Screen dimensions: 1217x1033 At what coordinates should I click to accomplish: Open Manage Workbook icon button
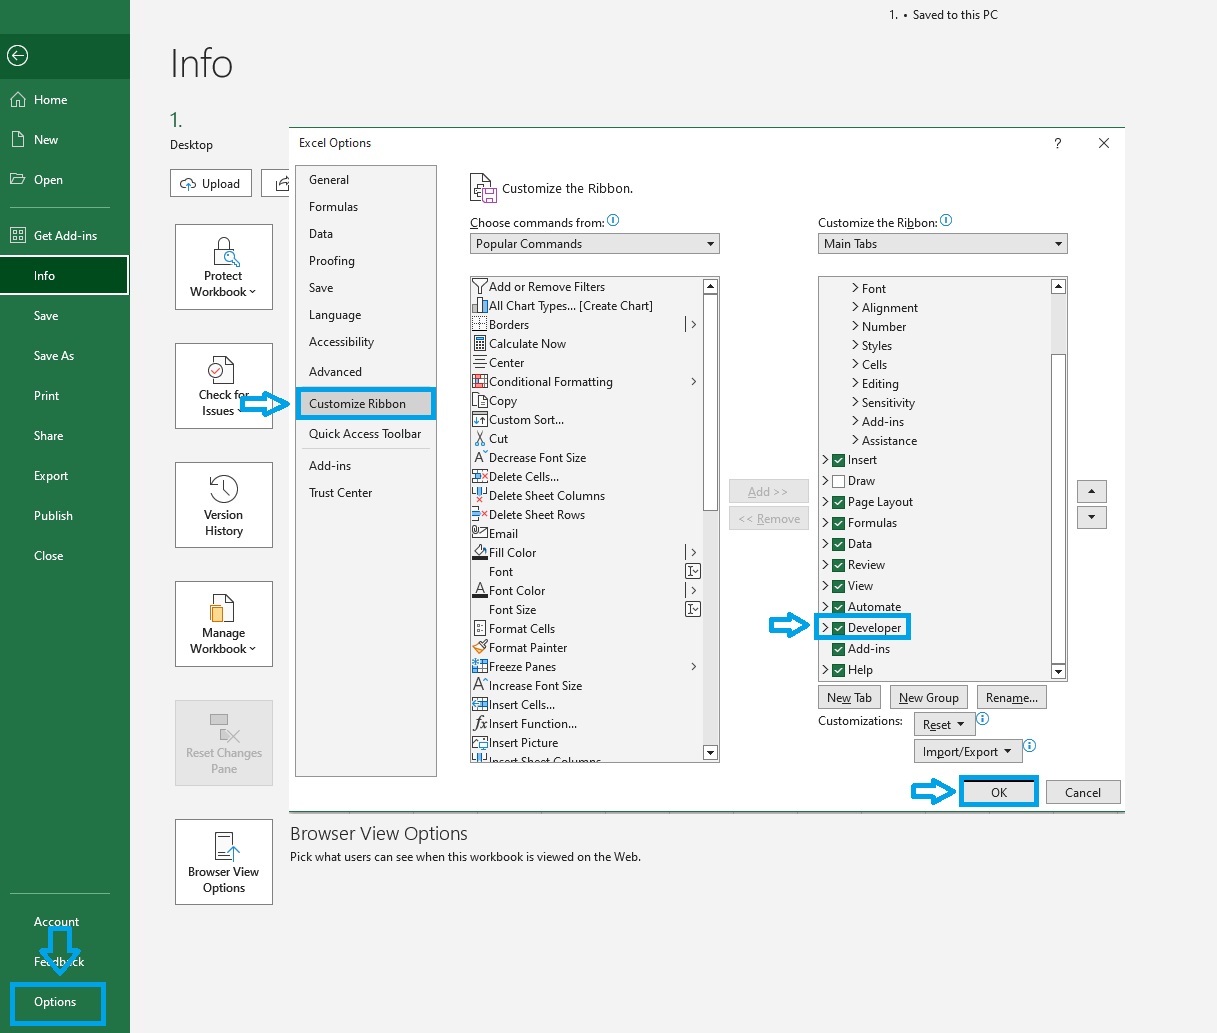(223, 608)
